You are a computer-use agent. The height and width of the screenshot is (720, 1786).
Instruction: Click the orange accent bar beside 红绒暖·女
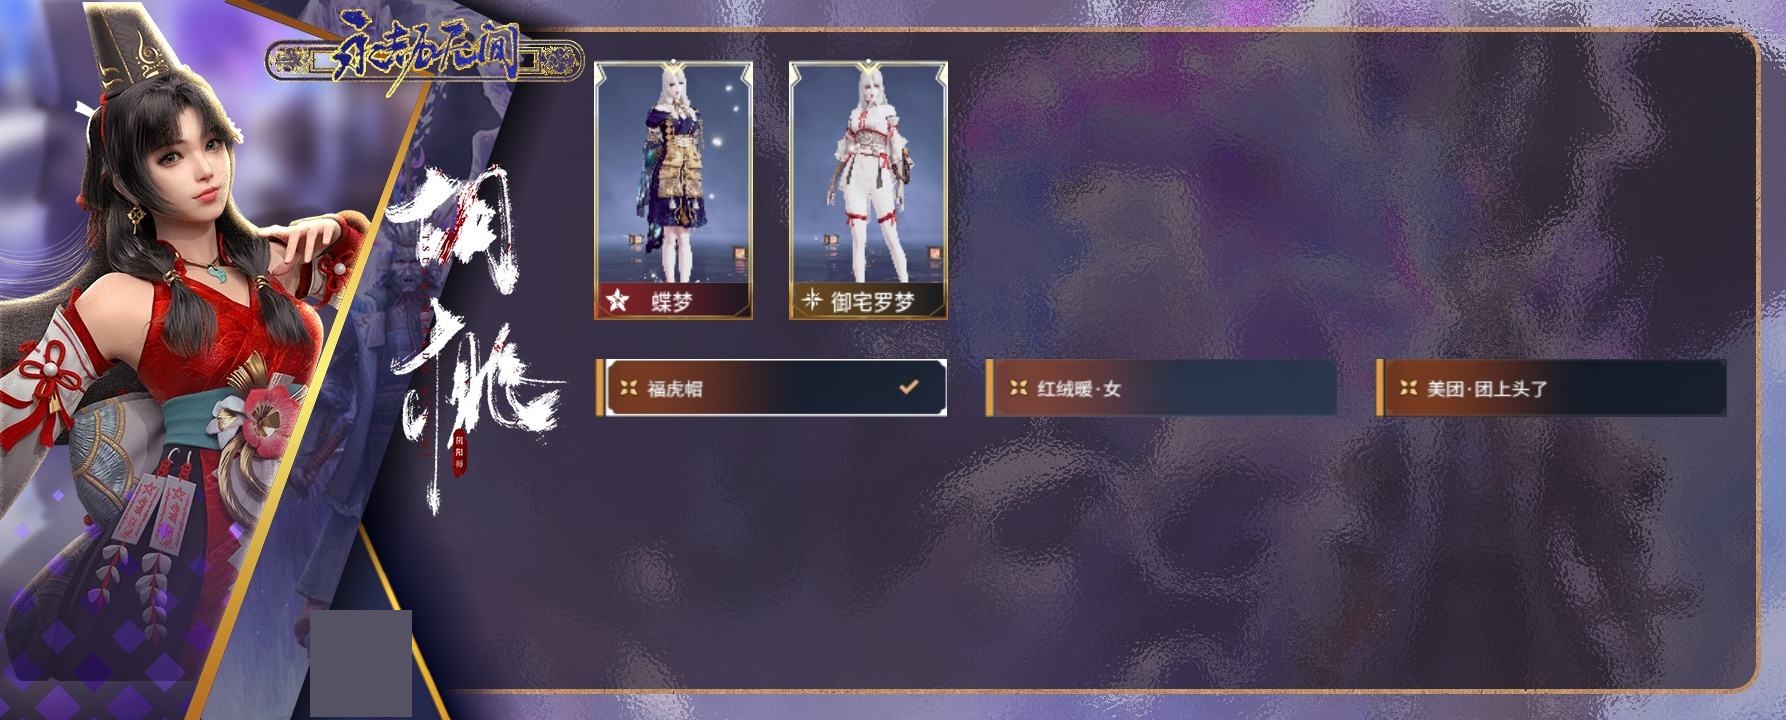tap(989, 388)
